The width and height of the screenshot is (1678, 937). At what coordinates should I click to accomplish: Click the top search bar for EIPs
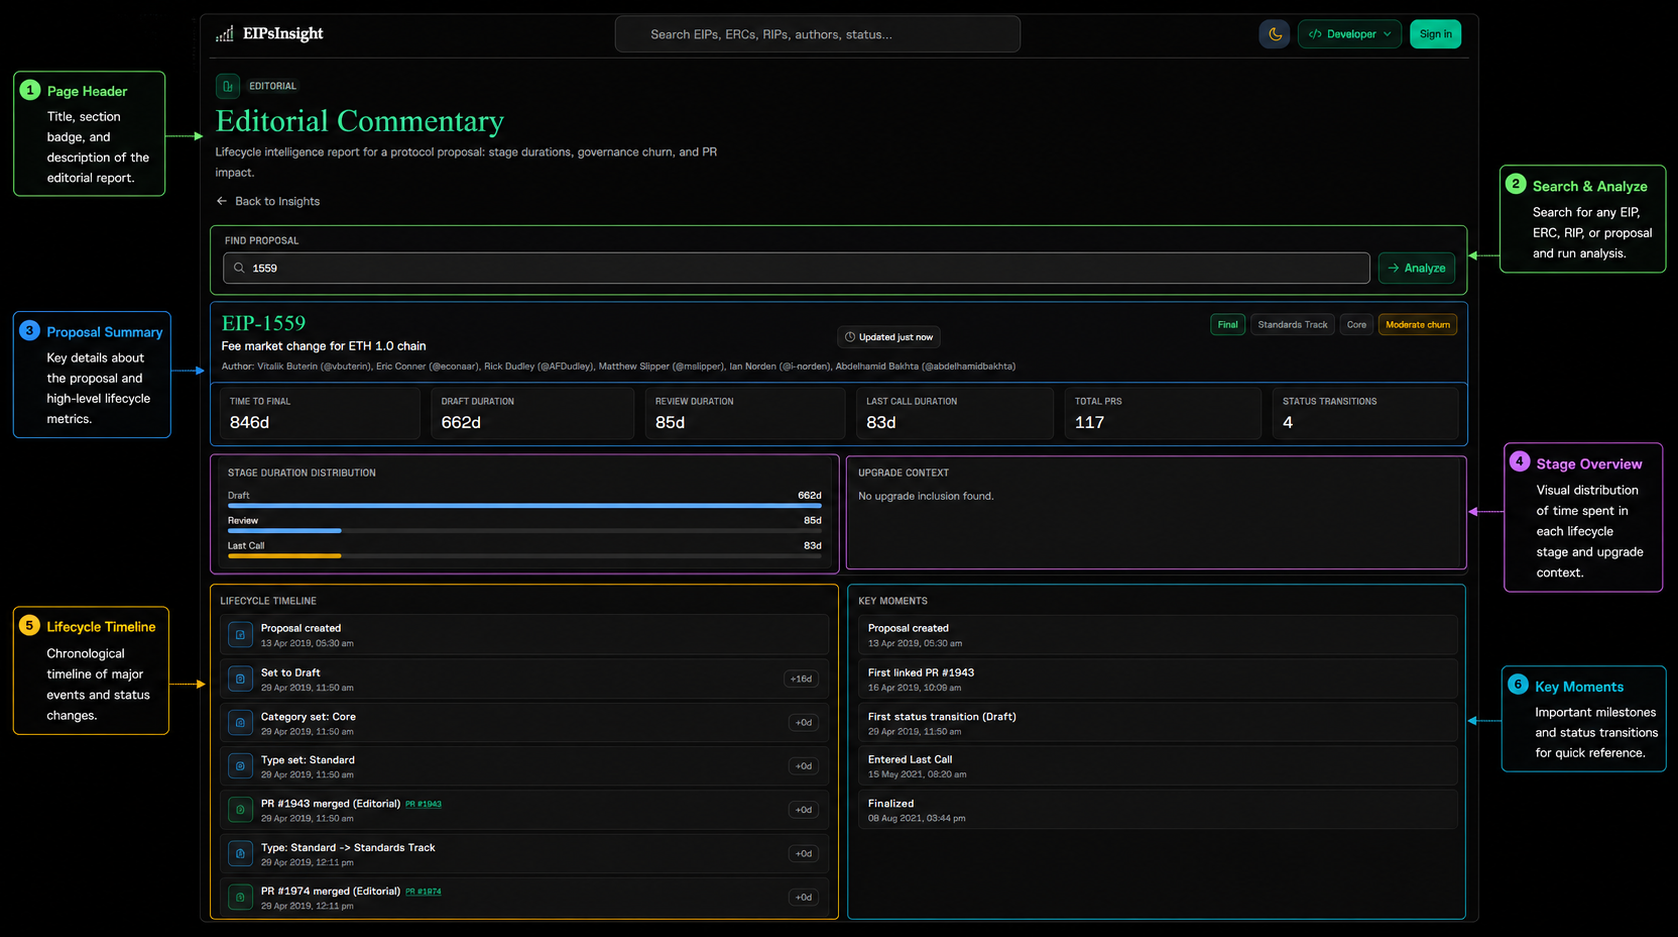coord(817,34)
